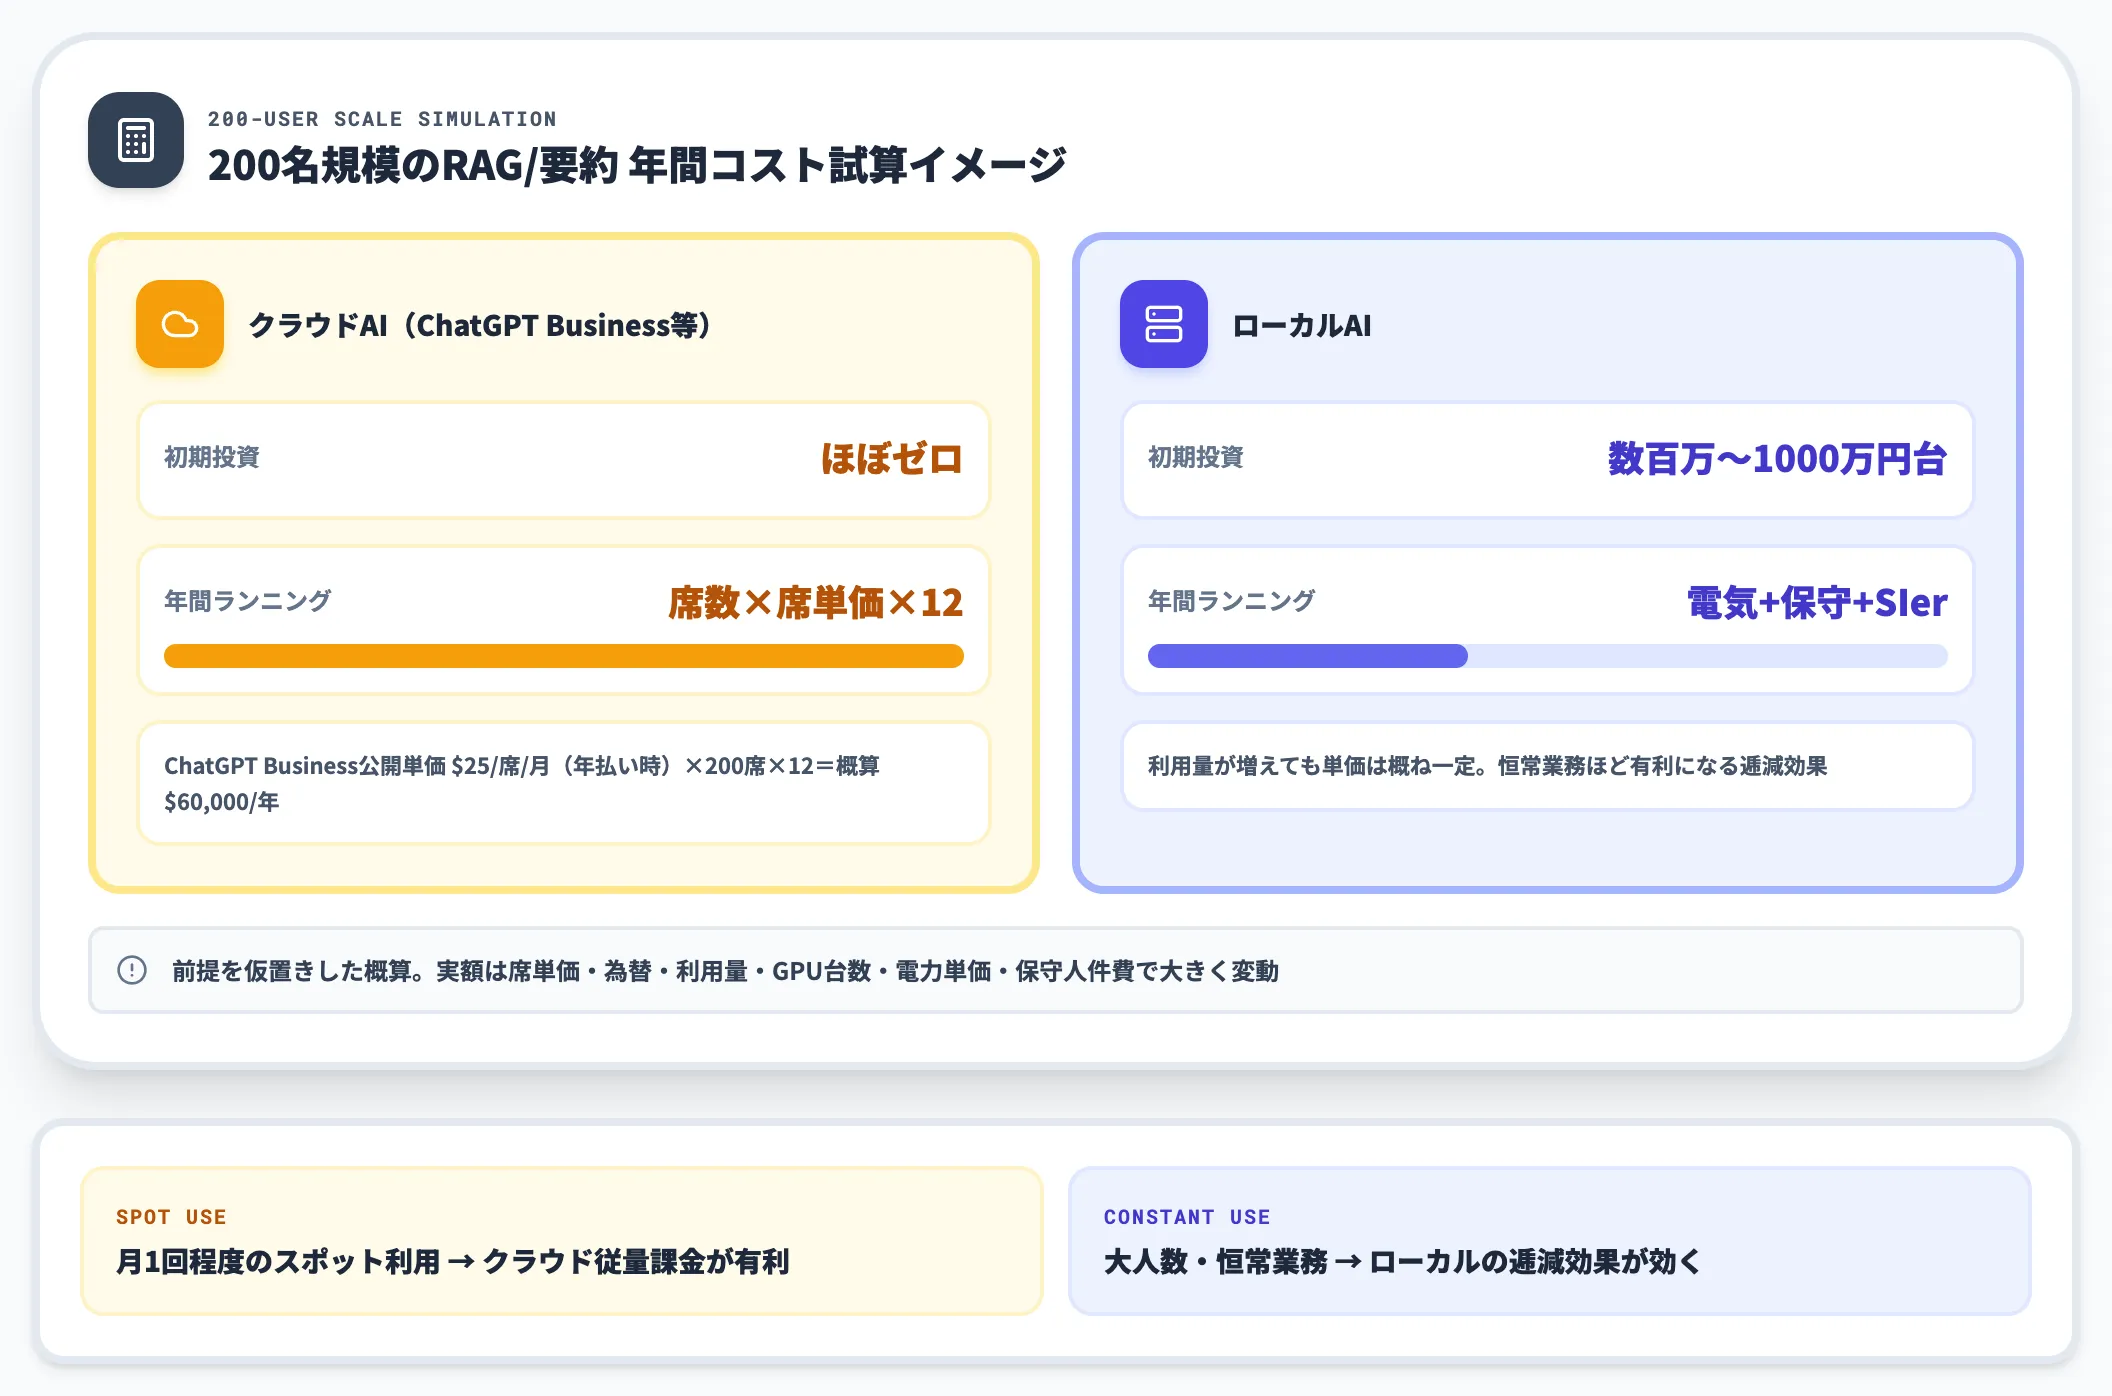Click the ローカルAI card title
This screenshot has height=1396, width=2112.
(1302, 325)
